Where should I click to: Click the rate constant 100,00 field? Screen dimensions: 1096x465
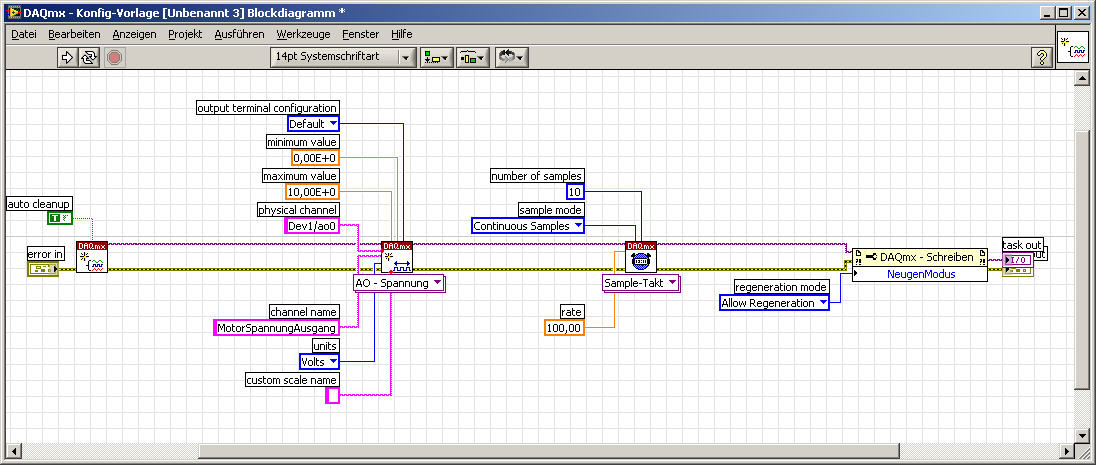point(564,327)
